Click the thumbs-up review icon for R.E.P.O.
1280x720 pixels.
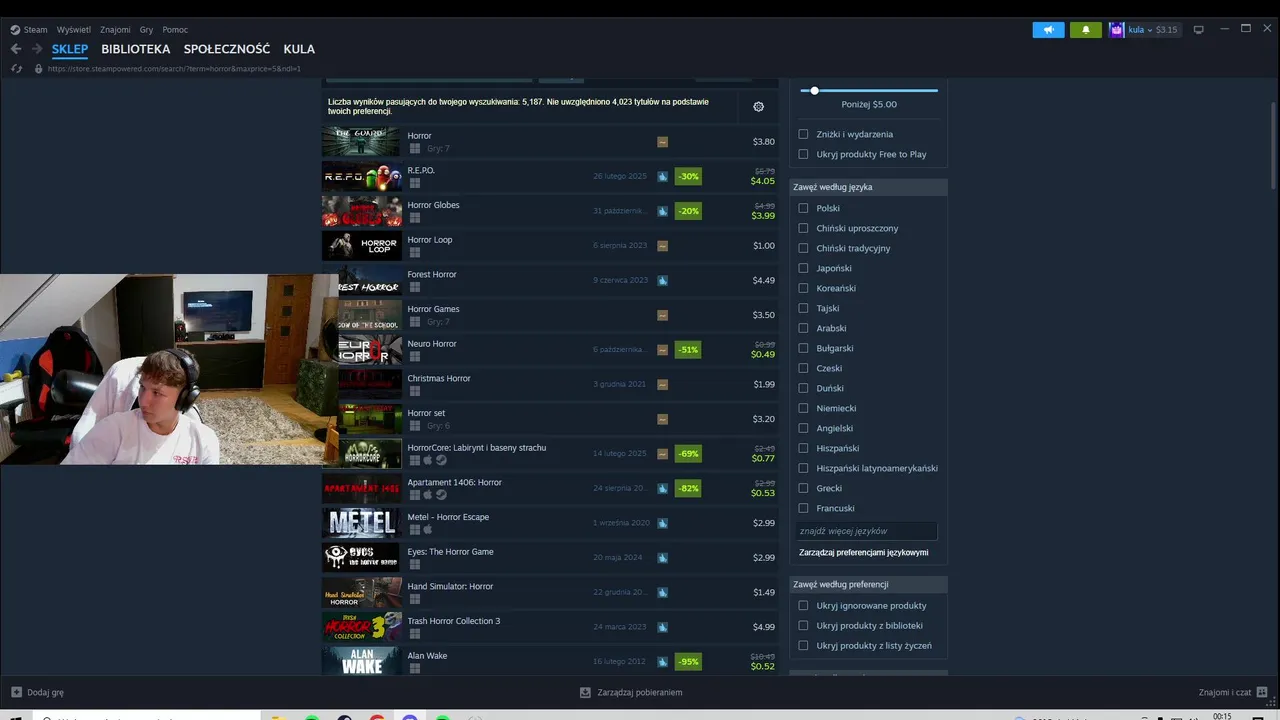click(x=662, y=176)
